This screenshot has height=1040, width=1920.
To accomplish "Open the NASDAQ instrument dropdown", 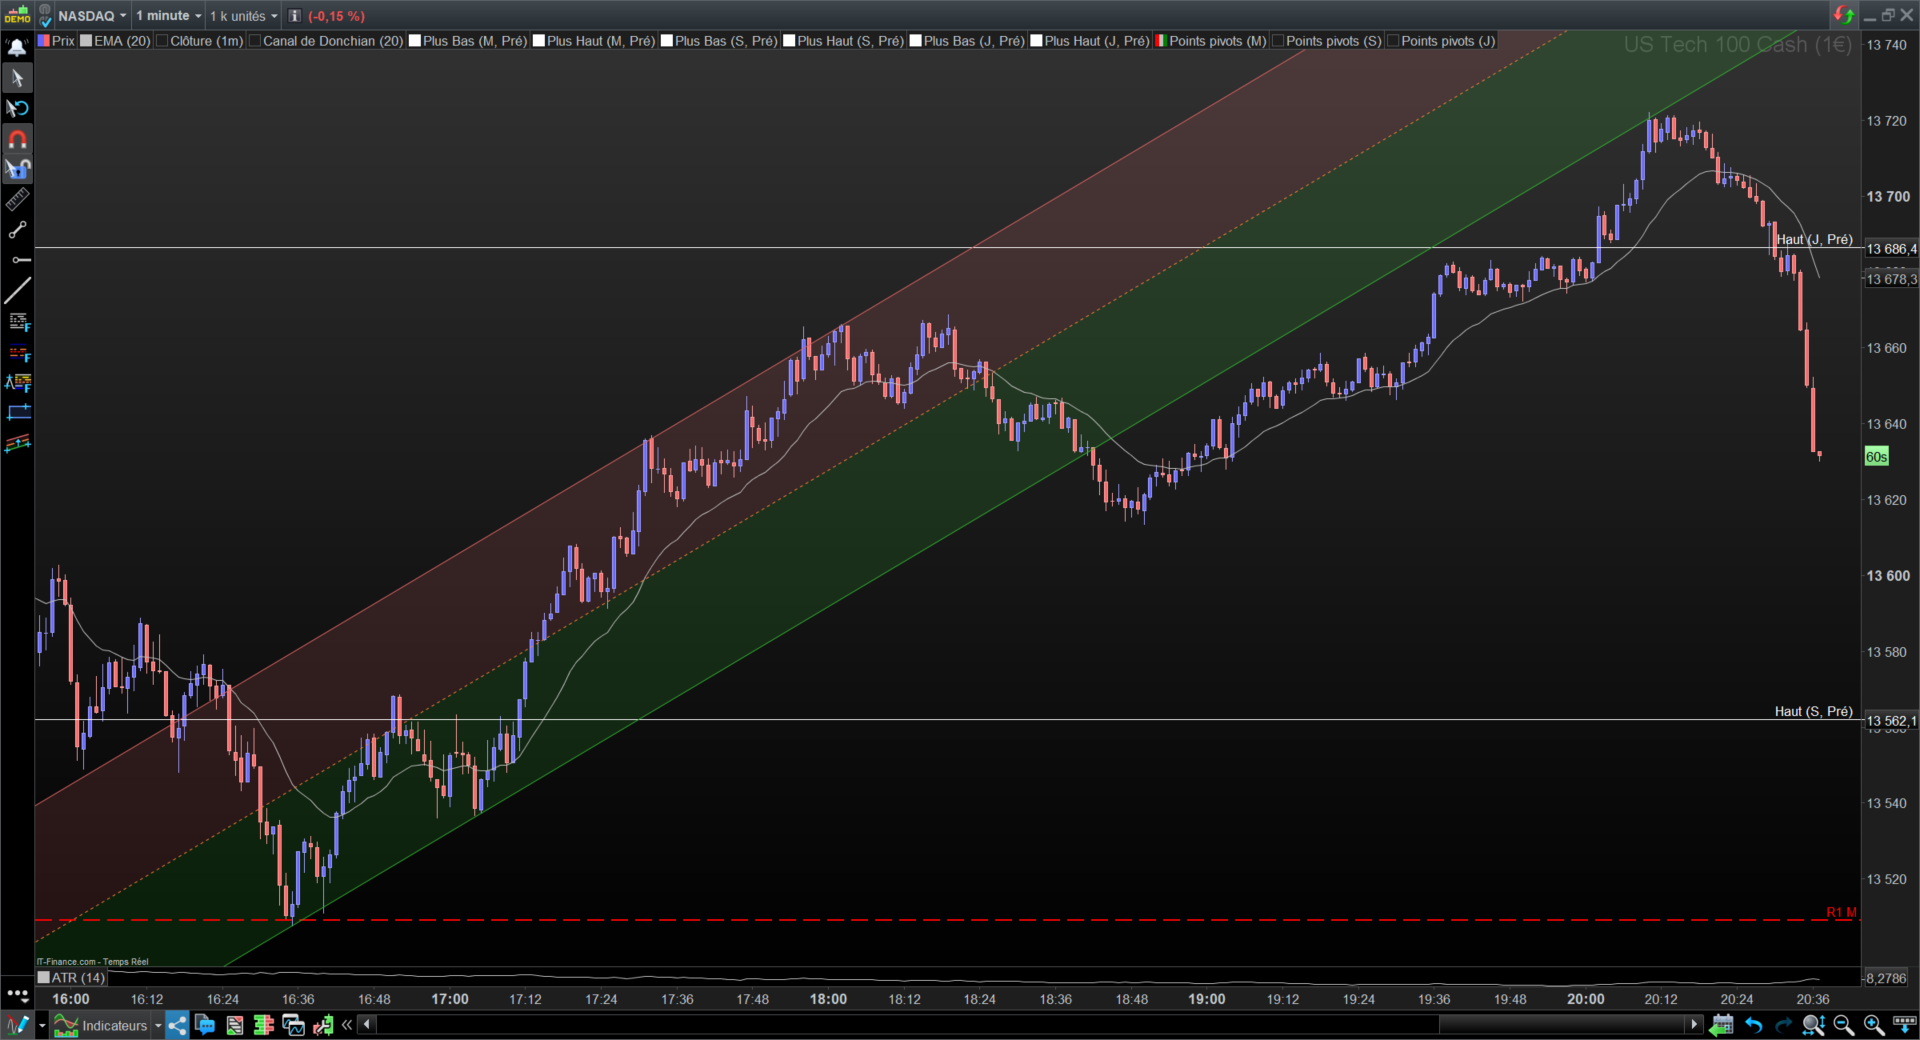I will coord(92,16).
